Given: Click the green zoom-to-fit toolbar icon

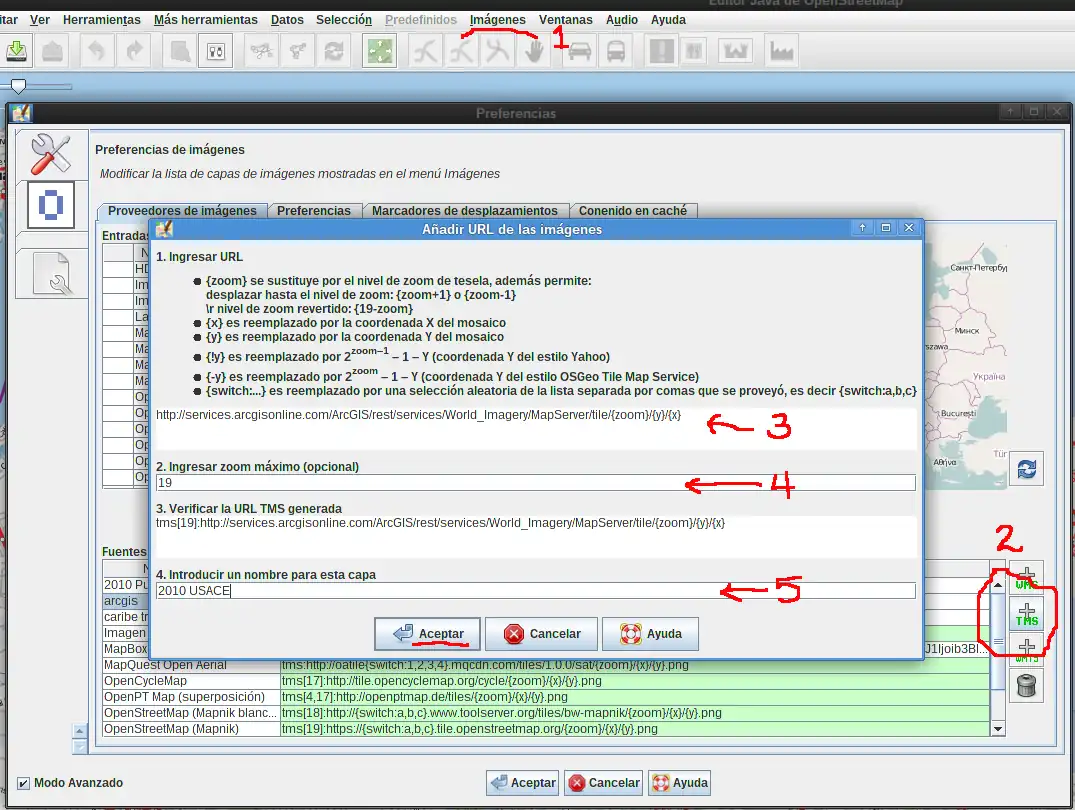Looking at the screenshot, I should click(x=380, y=52).
